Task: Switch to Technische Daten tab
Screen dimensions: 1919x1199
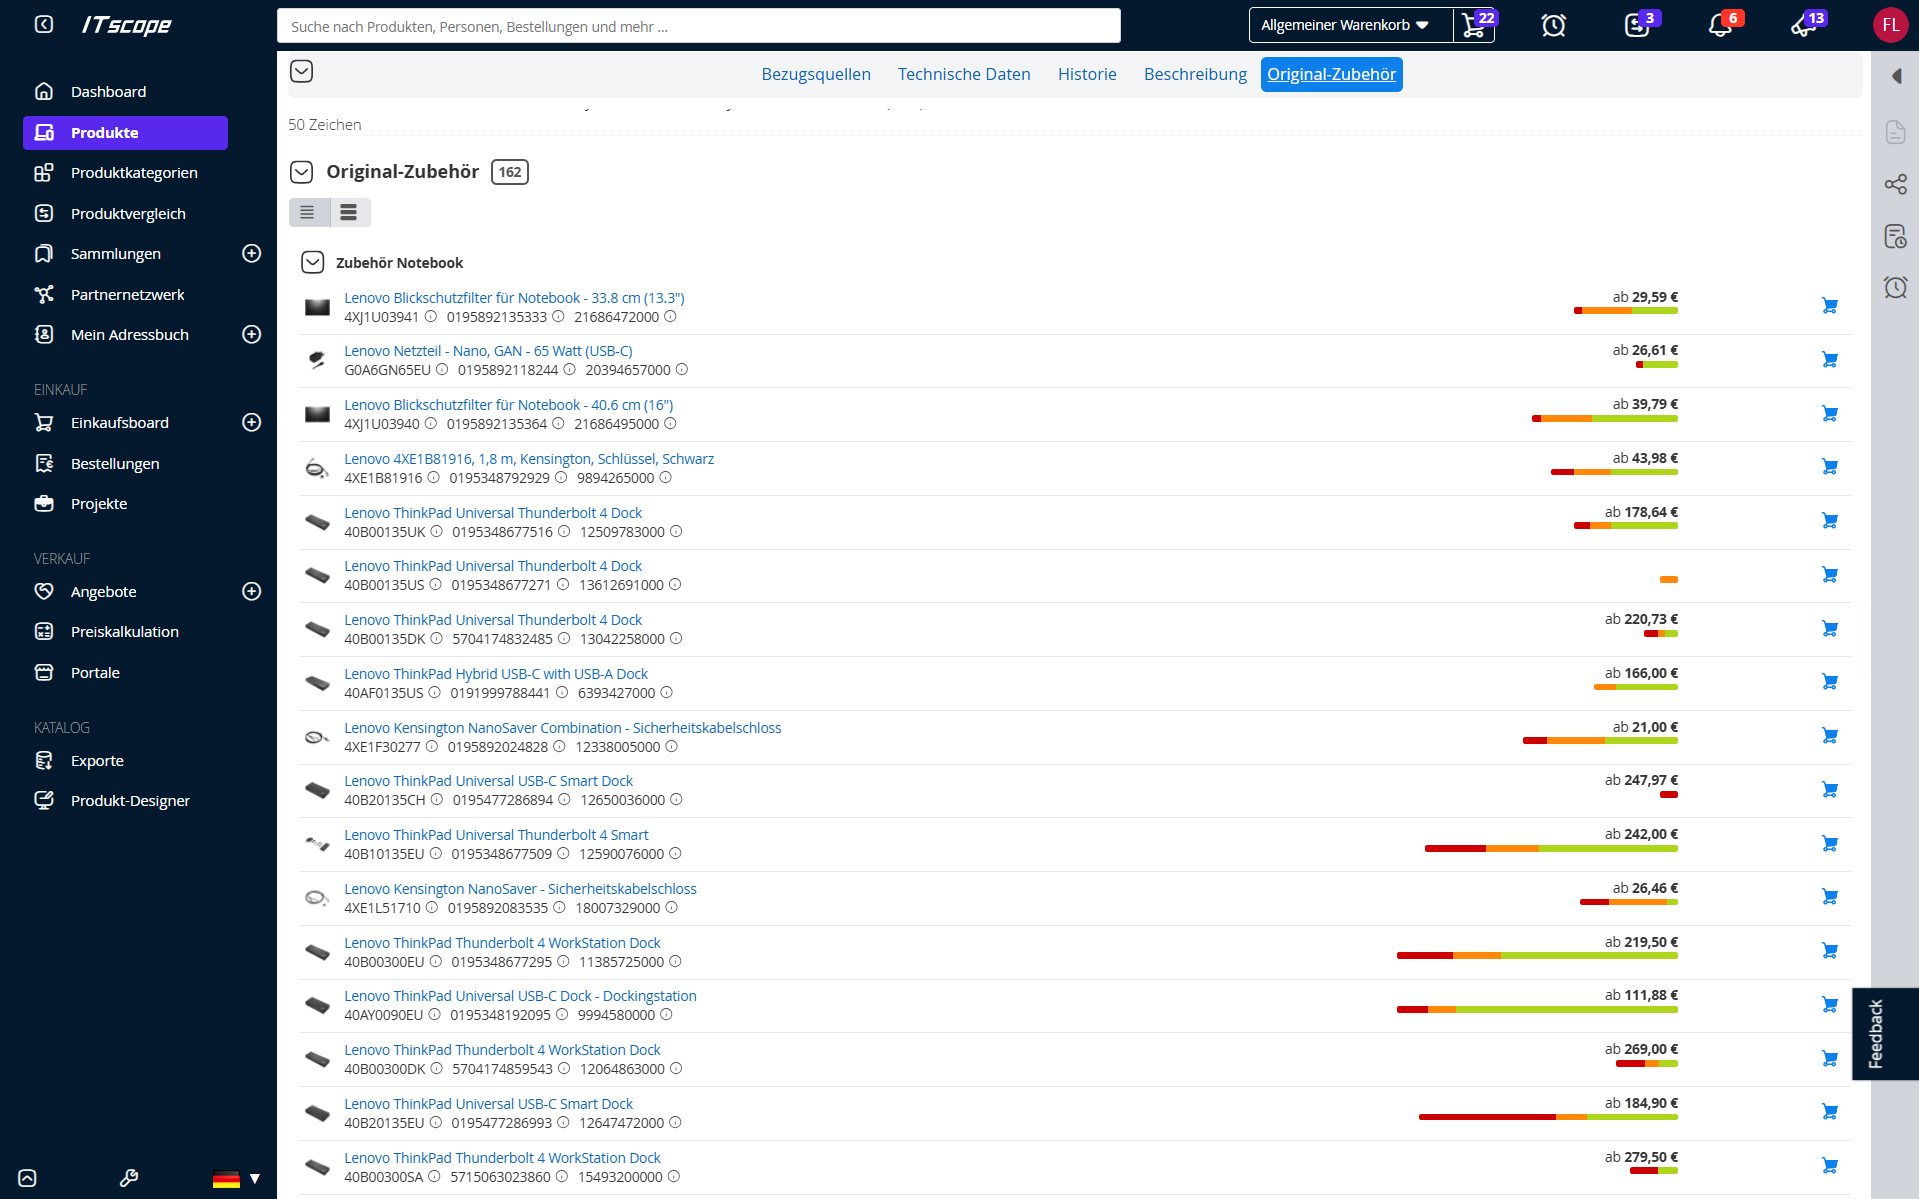Action: (963, 74)
